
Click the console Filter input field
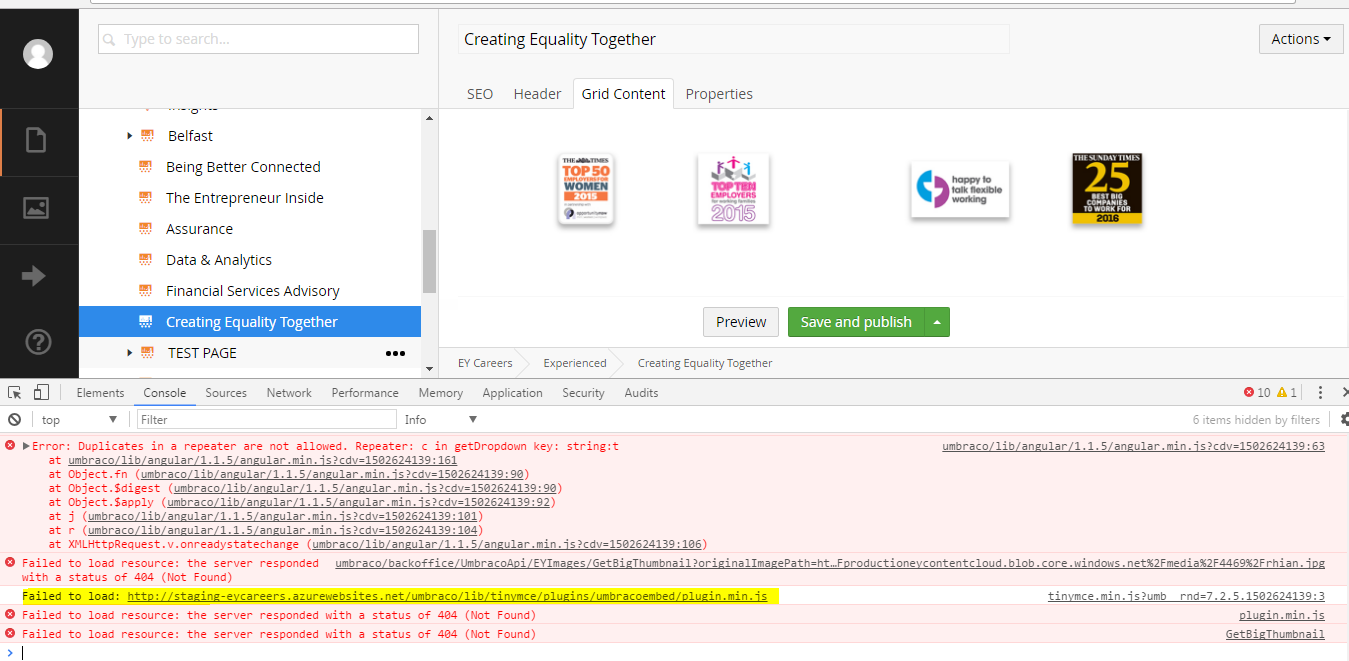click(x=267, y=420)
